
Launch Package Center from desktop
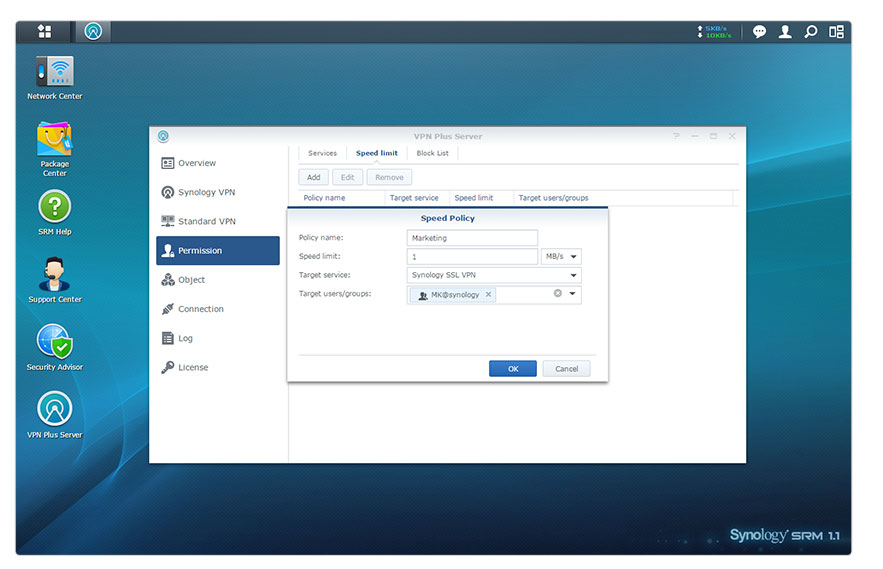click(x=55, y=149)
